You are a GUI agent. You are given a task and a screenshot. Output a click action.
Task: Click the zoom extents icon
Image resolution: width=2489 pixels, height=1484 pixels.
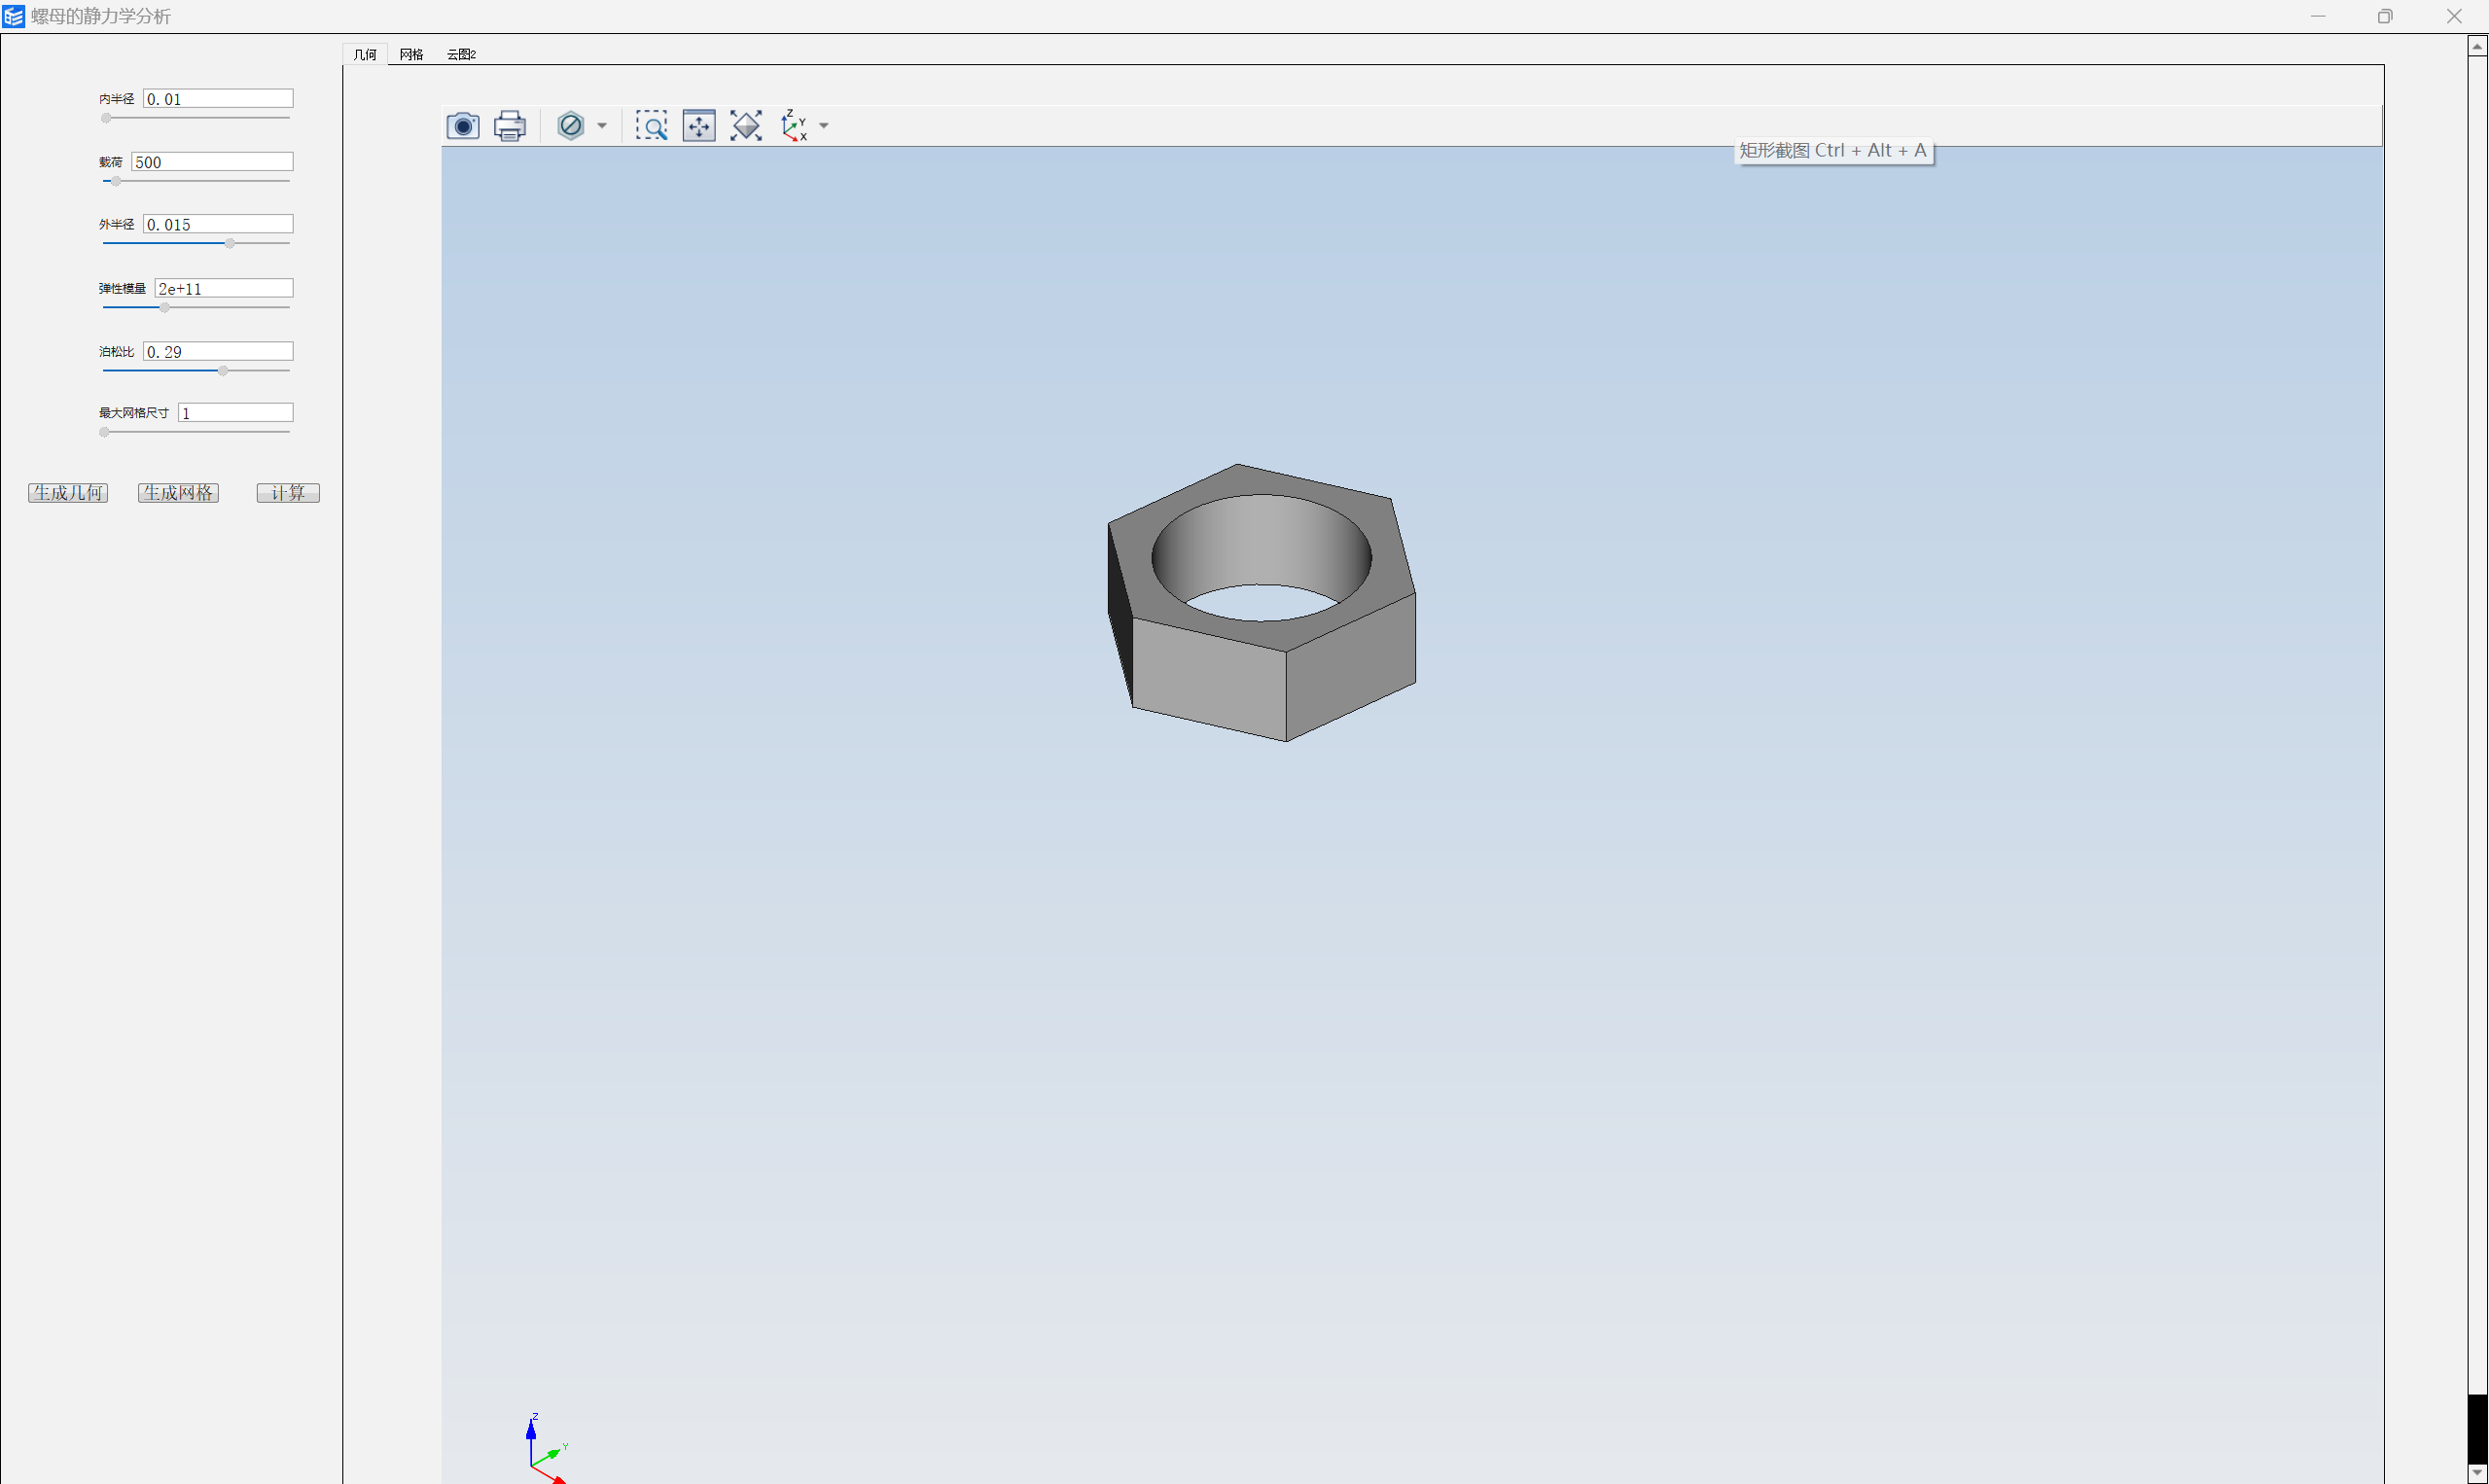tap(746, 126)
